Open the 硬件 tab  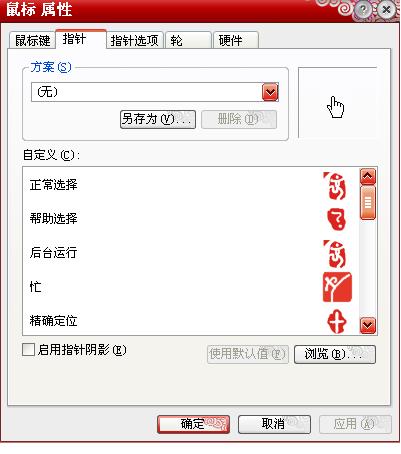pos(236,40)
